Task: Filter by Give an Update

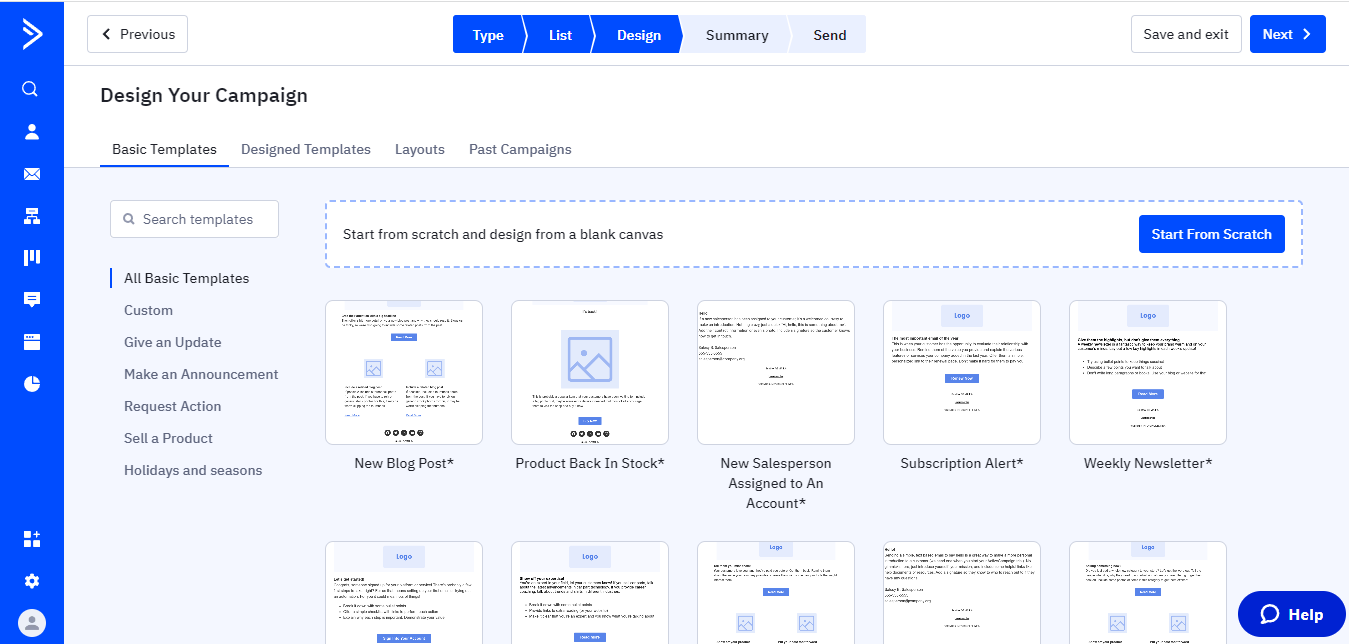Action: point(173,342)
